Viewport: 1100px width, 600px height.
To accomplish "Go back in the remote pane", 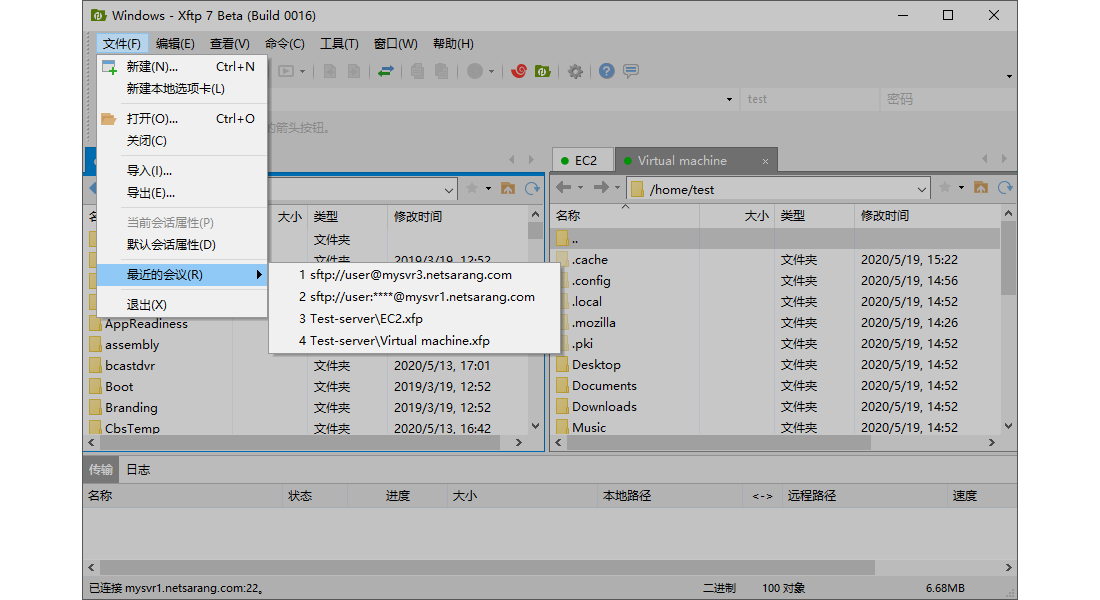I will coord(563,187).
